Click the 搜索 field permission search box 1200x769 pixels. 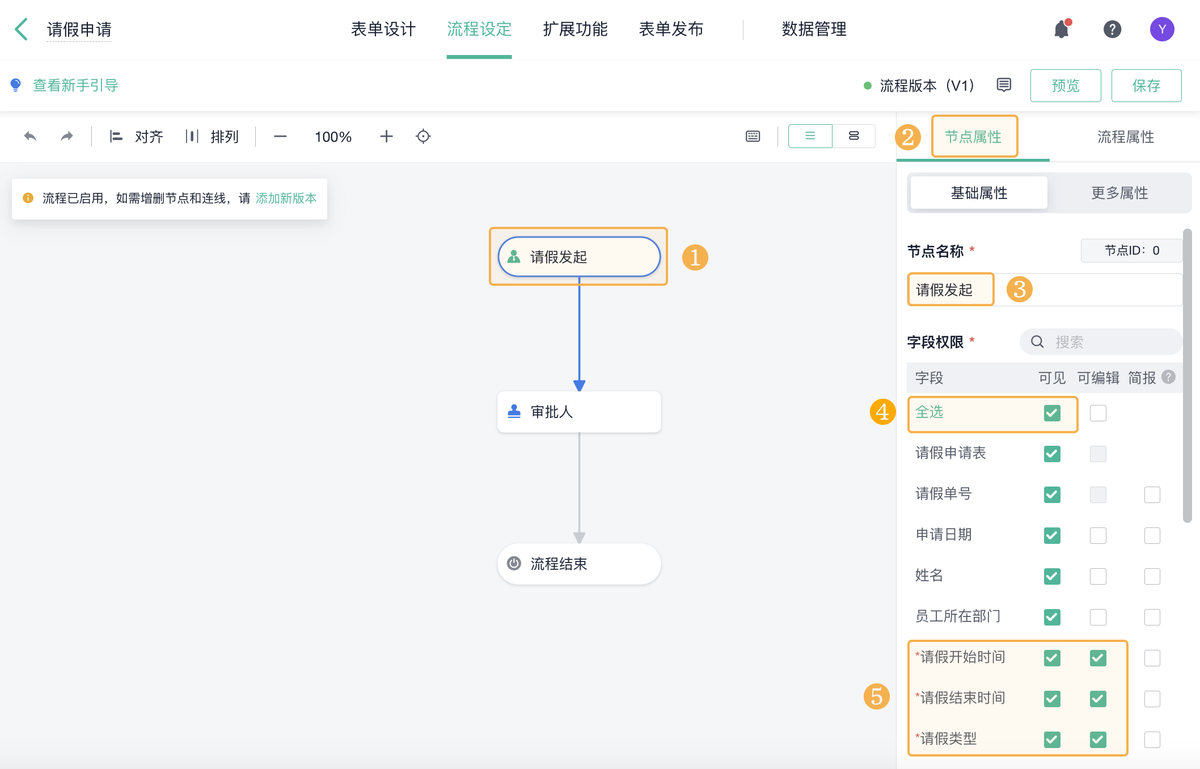coord(1100,342)
